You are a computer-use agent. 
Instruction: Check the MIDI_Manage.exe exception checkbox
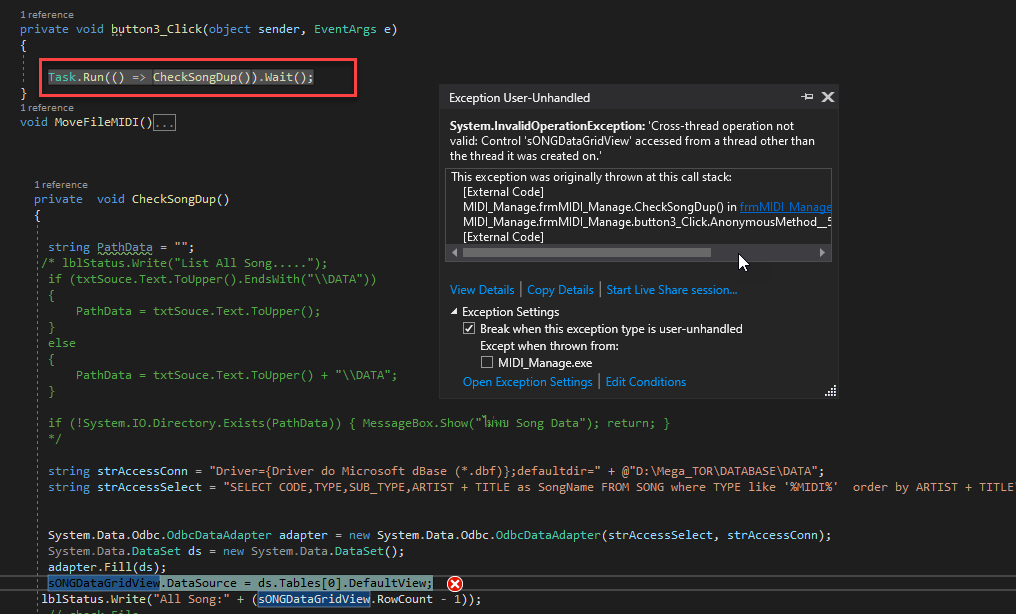click(488, 362)
